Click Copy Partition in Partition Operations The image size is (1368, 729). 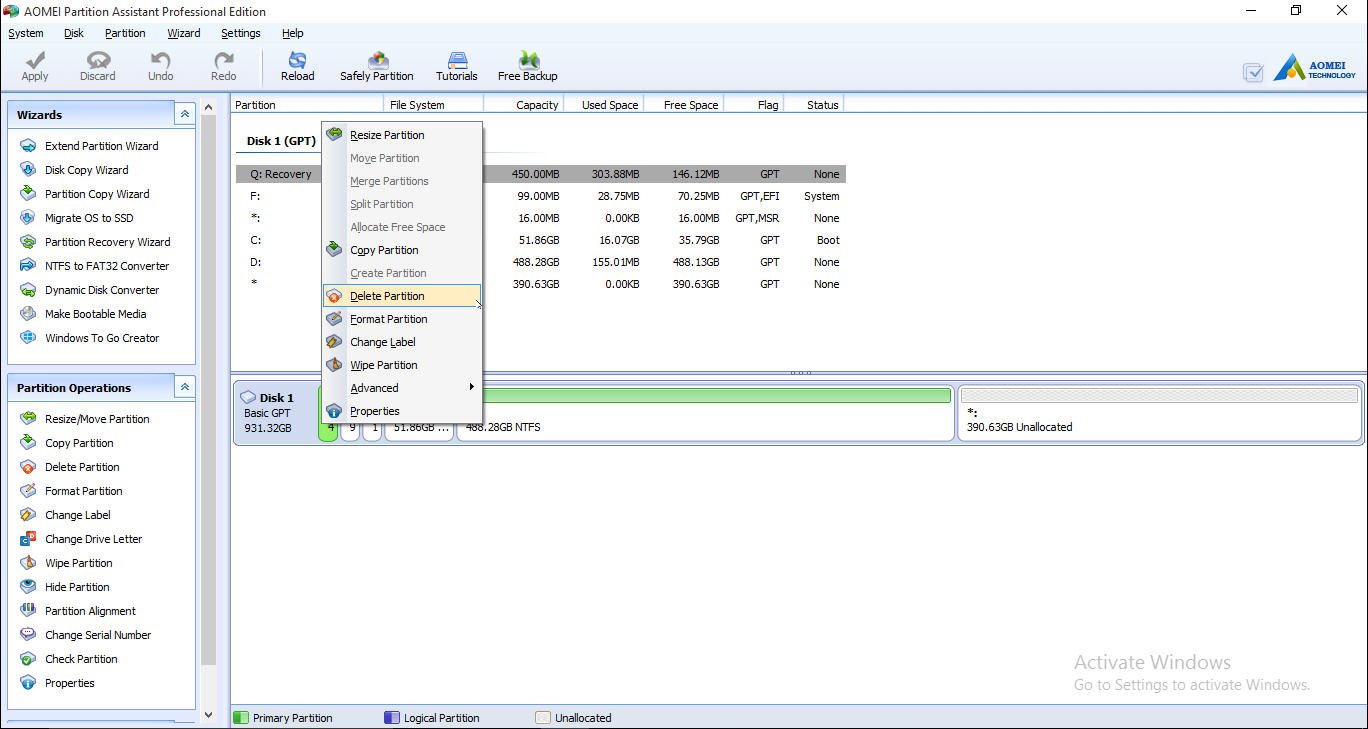click(67, 443)
